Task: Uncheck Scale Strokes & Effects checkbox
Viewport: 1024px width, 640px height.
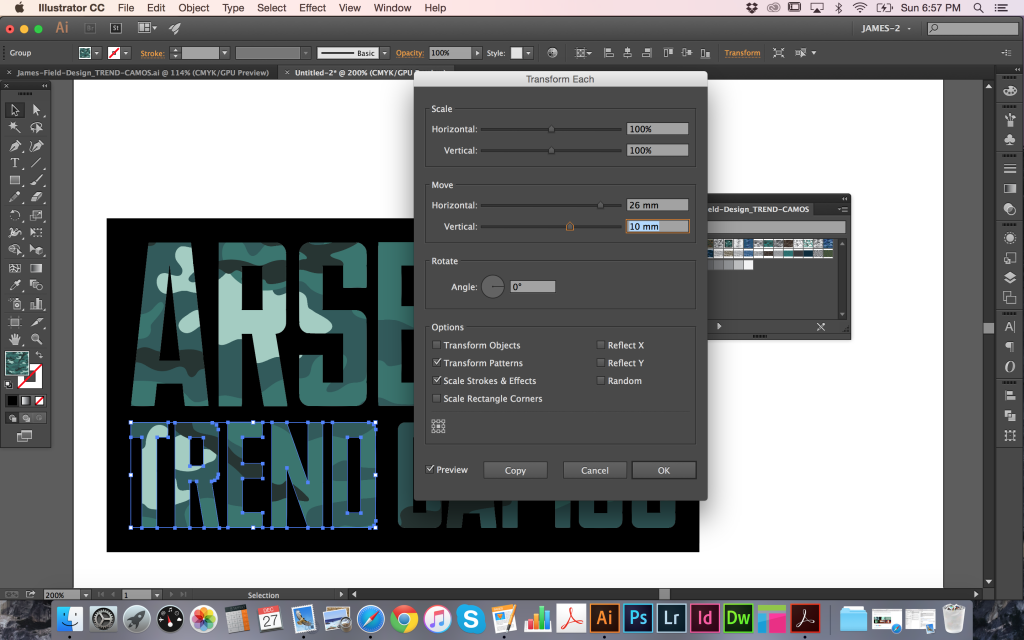Action: (436, 380)
